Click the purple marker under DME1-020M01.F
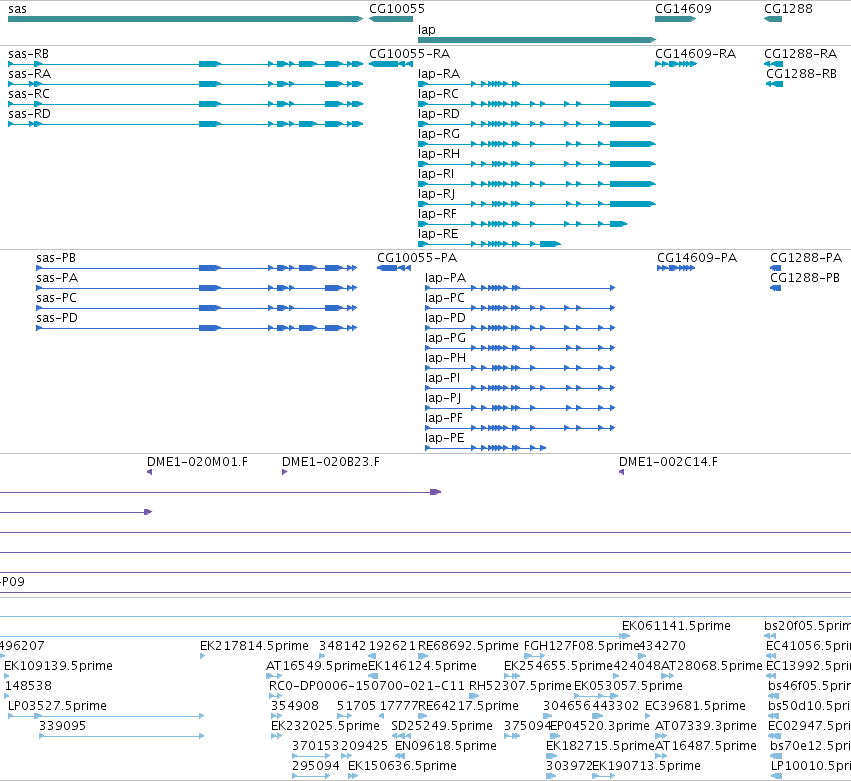The height and width of the screenshot is (781, 851). (x=149, y=472)
